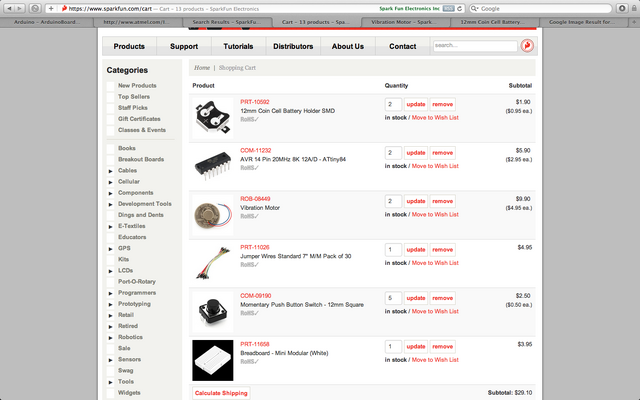The width and height of the screenshot is (640, 400).
Task: Click the quantity field for Jumper Wires
Action: pyautogui.click(x=393, y=249)
